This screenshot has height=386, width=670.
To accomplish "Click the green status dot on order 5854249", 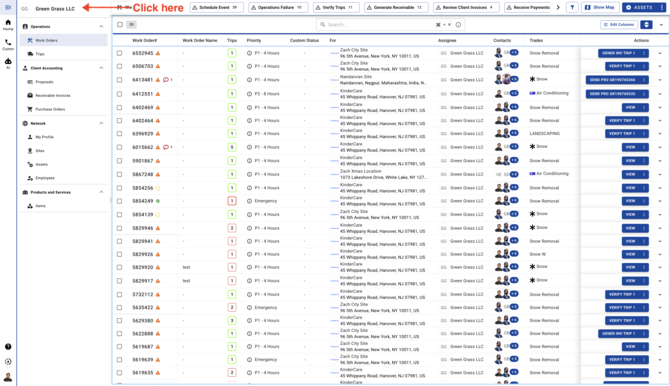I will 158,201.
